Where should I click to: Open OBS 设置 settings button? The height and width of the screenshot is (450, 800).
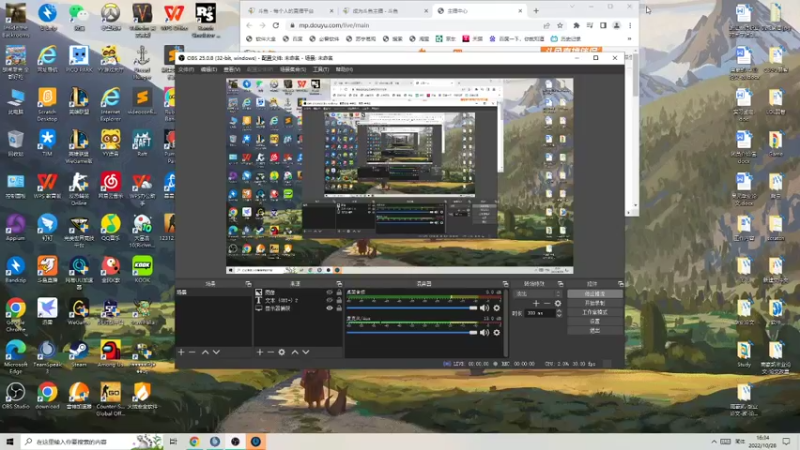coord(594,321)
